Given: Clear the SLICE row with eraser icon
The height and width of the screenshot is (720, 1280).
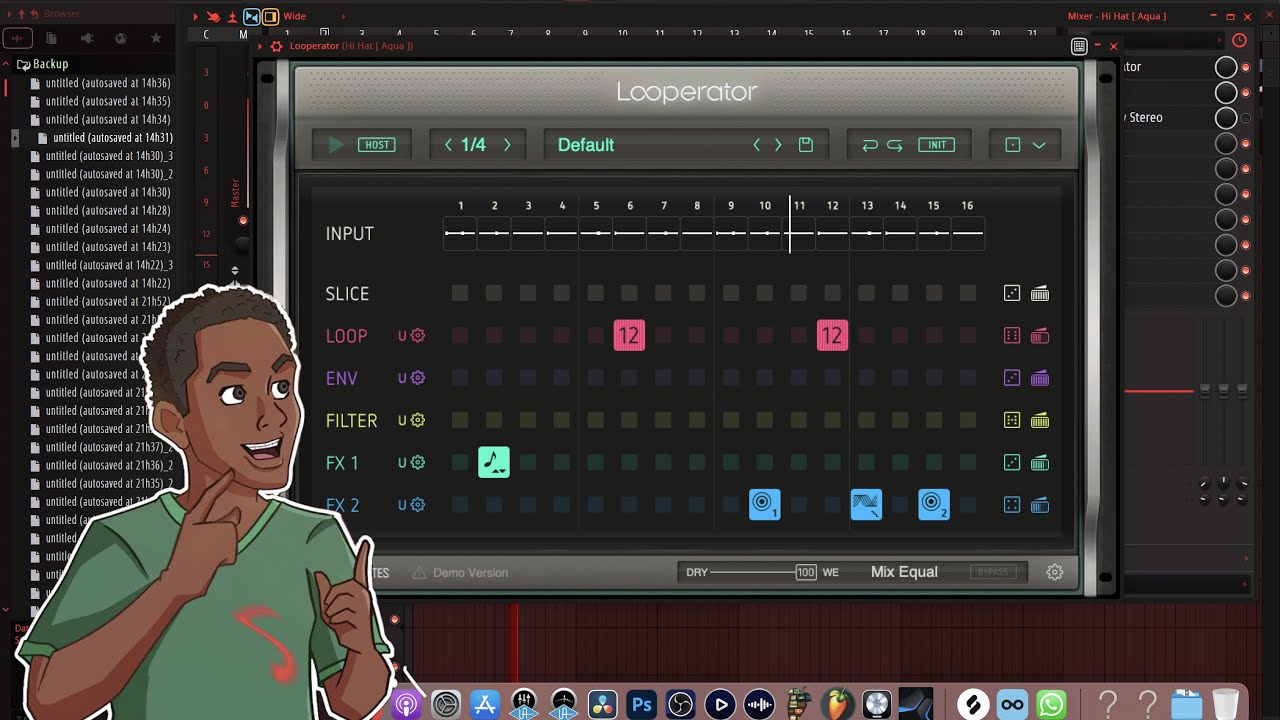Looking at the screenshot, I should pyautogui.click(x=1040, y=293).
